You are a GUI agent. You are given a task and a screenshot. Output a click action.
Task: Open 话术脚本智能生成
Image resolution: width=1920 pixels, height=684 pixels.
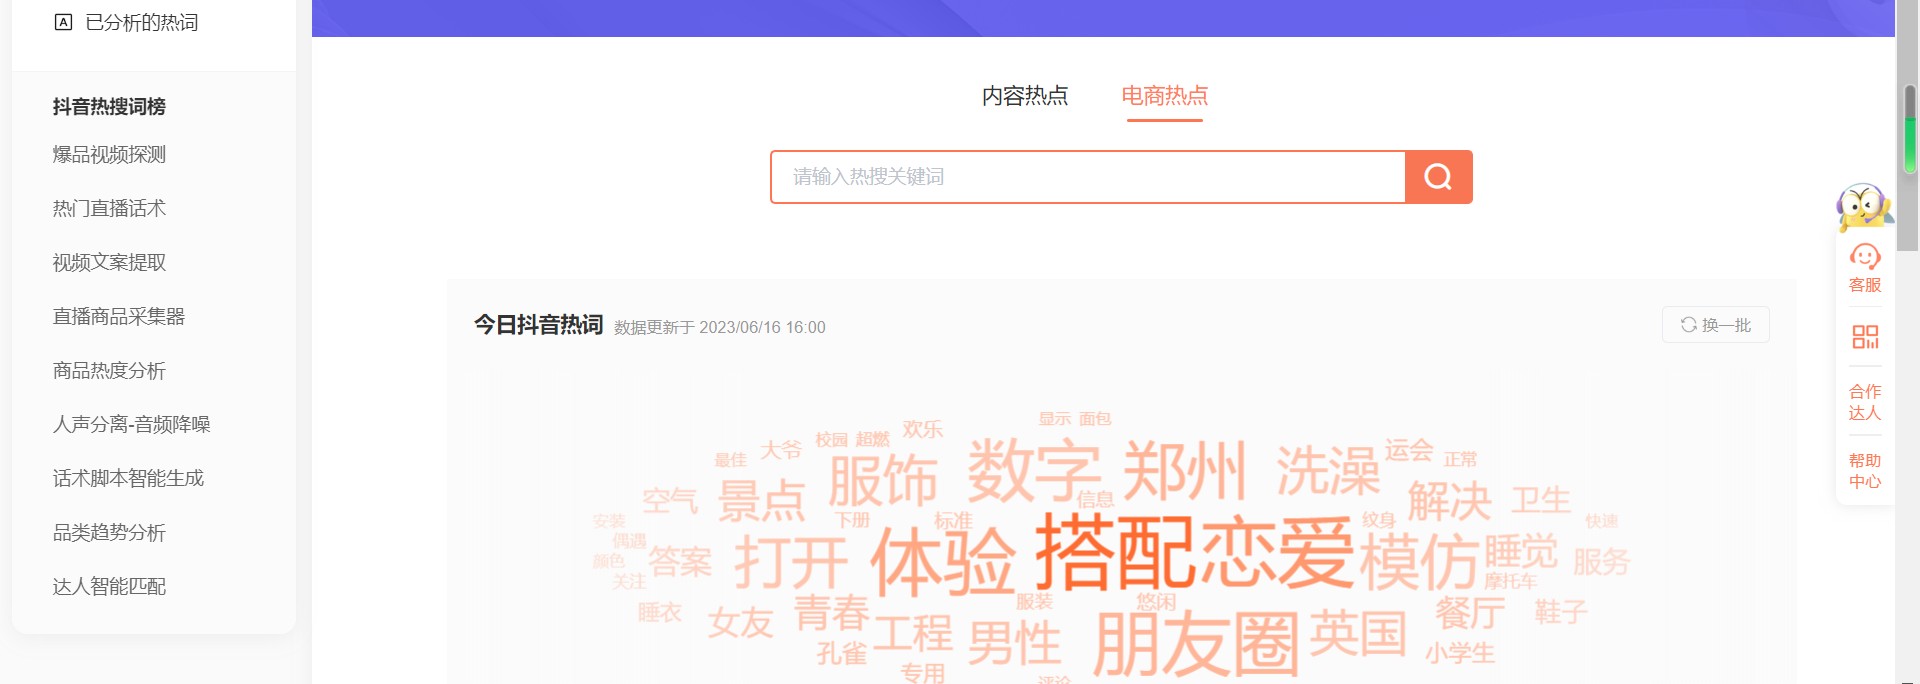pyautogui.click(x=128, y=479)
